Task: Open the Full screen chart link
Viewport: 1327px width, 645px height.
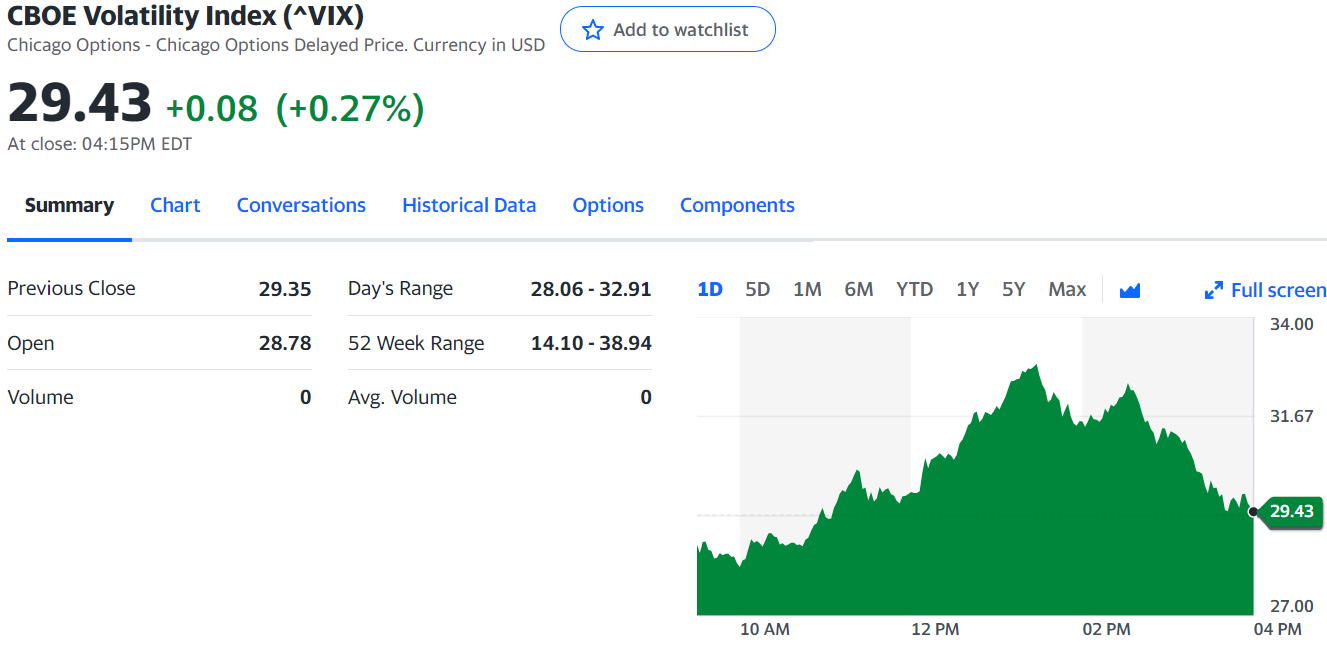Action: (x=1278, y=290)
